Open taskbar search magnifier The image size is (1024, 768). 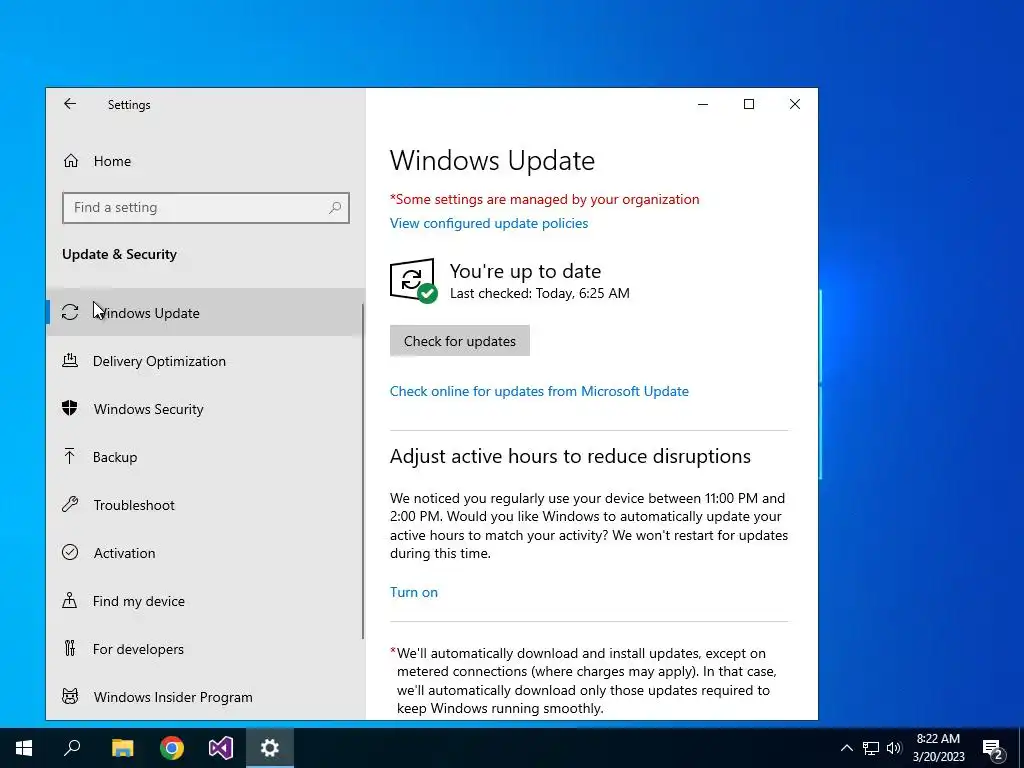72,748
